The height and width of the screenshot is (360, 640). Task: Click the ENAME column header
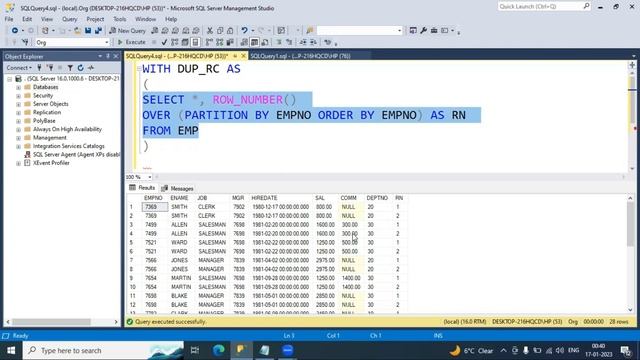(179, 198)
